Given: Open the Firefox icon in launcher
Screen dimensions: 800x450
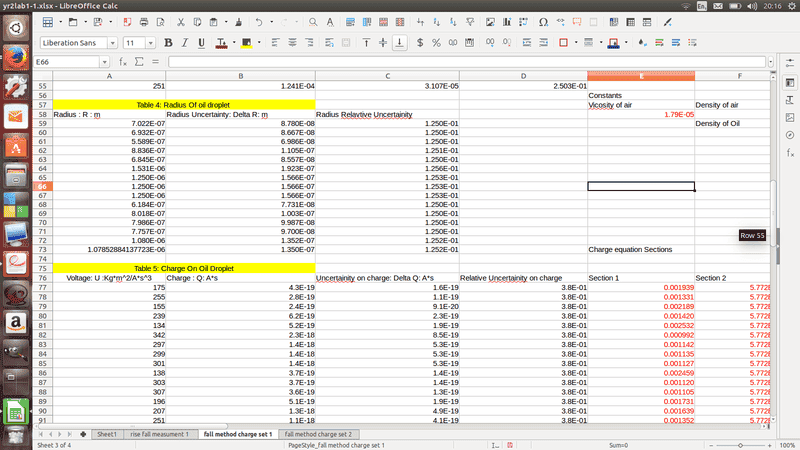Looking at the screenshot, I should click(x=16, y=57).
